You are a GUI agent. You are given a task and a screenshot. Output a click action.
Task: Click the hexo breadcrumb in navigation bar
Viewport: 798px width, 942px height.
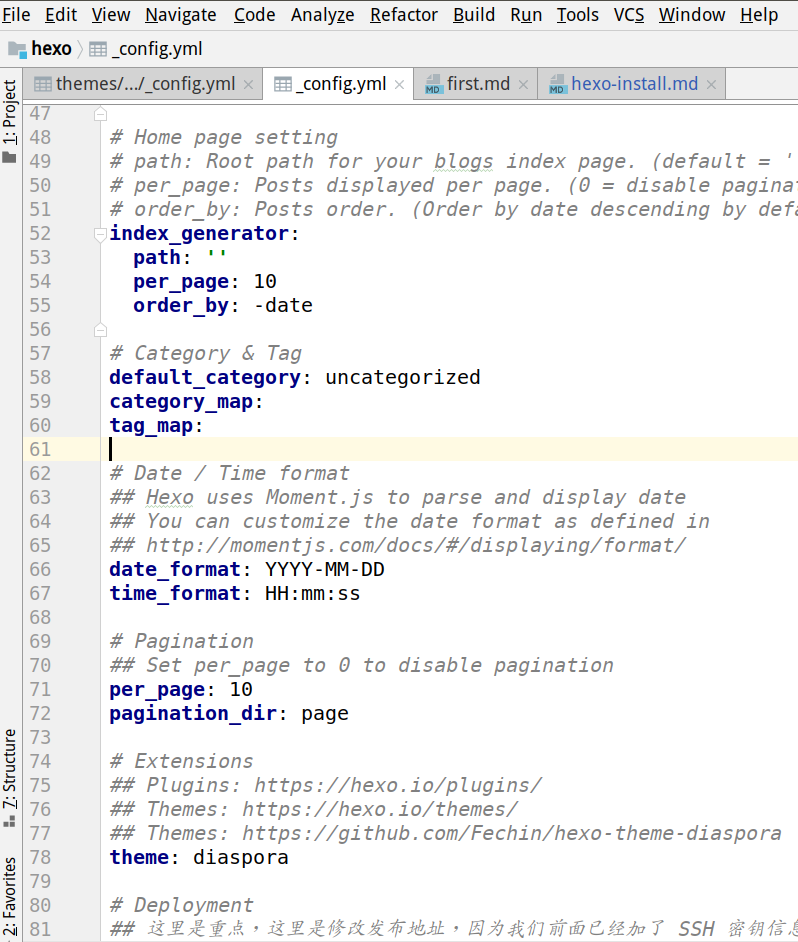(51, 49)
